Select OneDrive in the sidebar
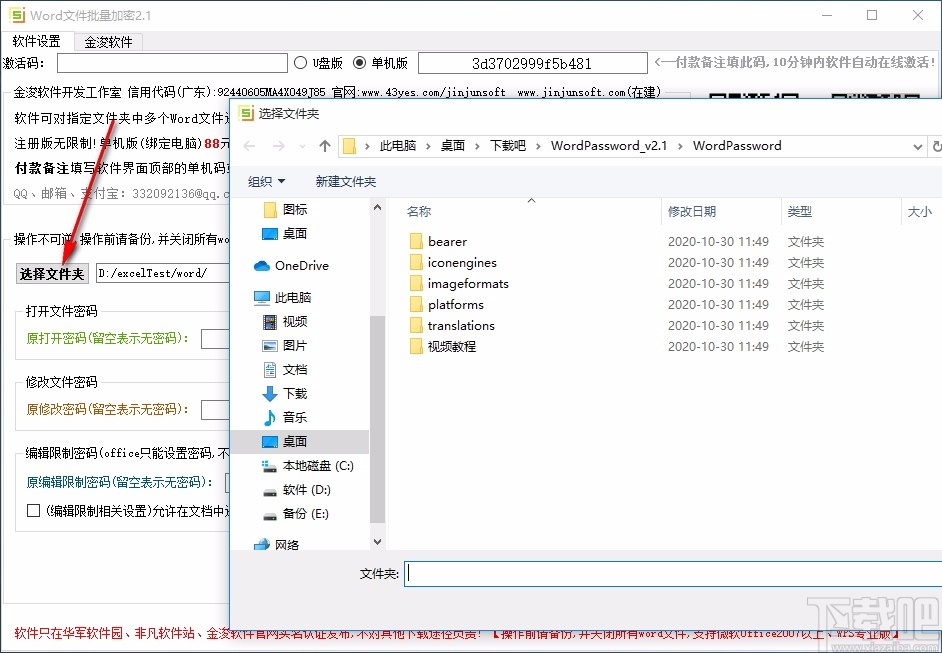Screen dimensions: 942x653 pyautogui.click(x=293, y=265)
